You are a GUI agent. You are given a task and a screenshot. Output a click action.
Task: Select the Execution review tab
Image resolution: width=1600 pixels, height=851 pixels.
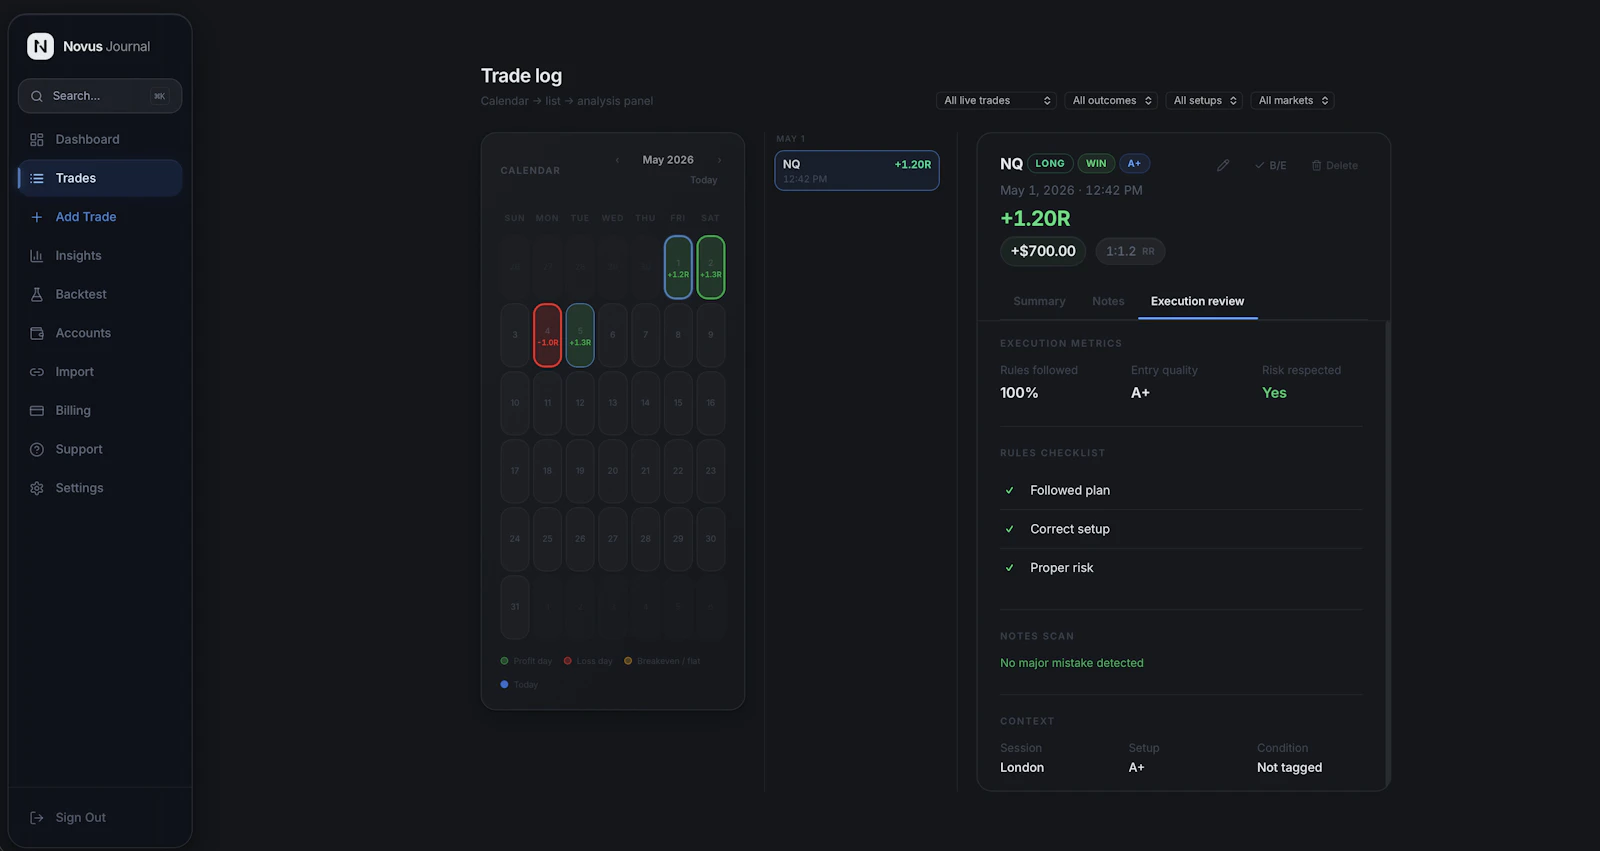click(1197, 301)
